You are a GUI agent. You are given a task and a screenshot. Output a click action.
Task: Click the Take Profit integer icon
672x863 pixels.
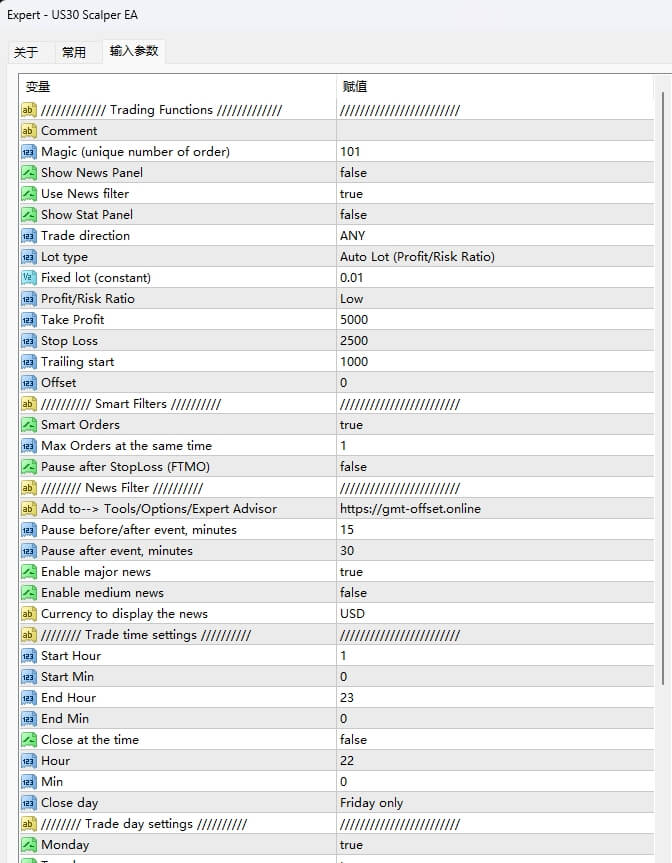click(28, 320)
